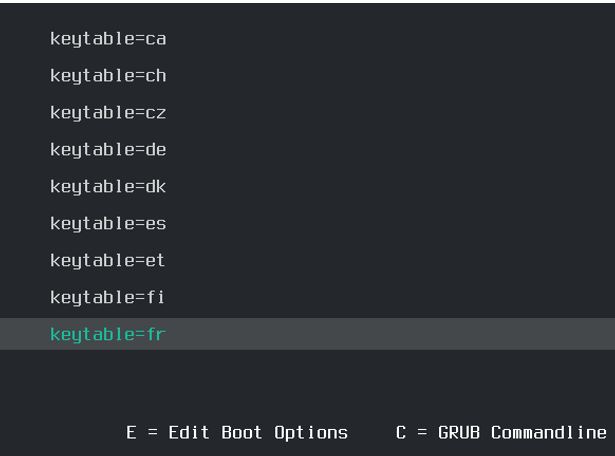Click the "C" key letter in footer
The image size is (615, 456).
click(x=401, y=433)
